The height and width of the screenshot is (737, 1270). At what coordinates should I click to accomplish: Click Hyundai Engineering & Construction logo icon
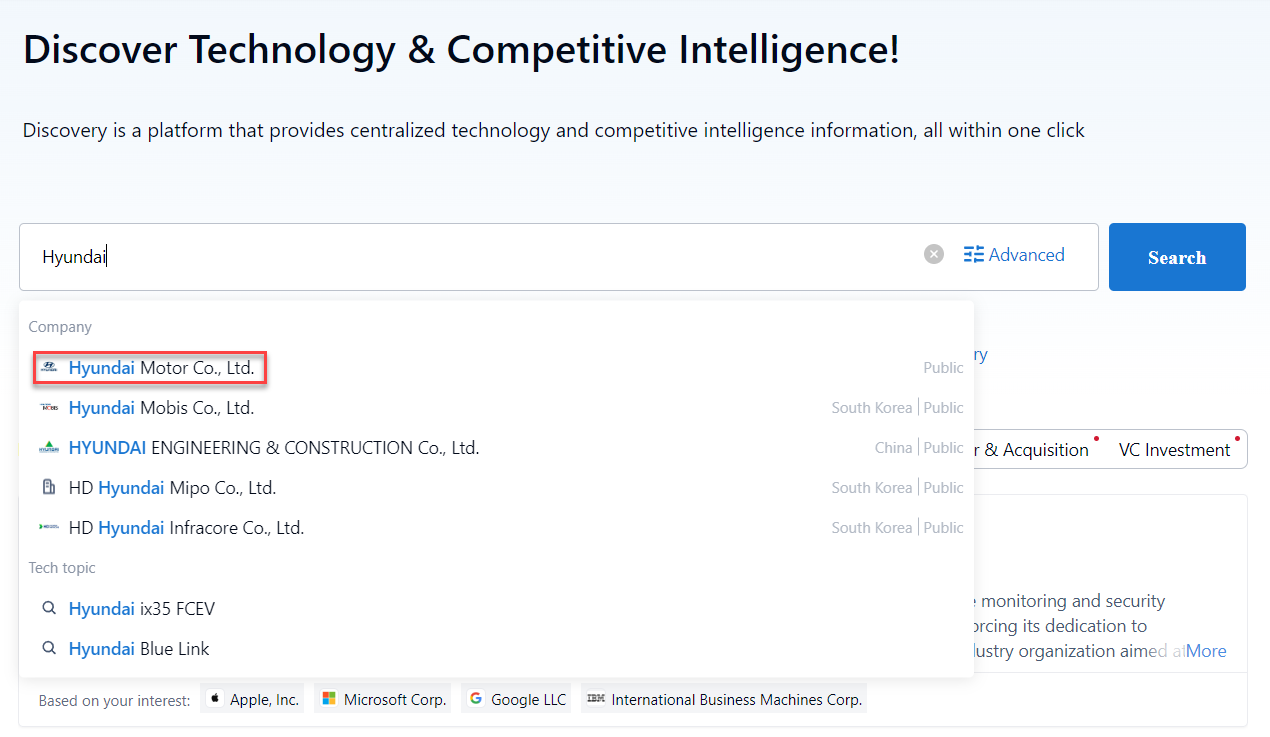(49, 448)
